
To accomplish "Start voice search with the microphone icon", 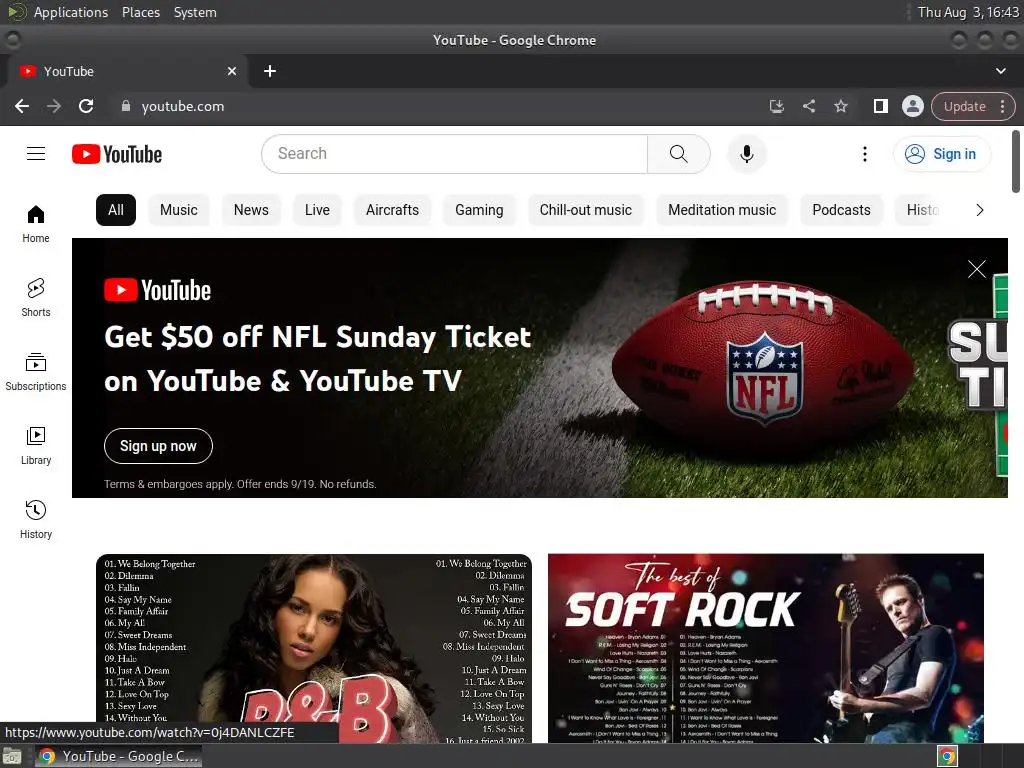I will pyautogui.click(x=746, y=154).
